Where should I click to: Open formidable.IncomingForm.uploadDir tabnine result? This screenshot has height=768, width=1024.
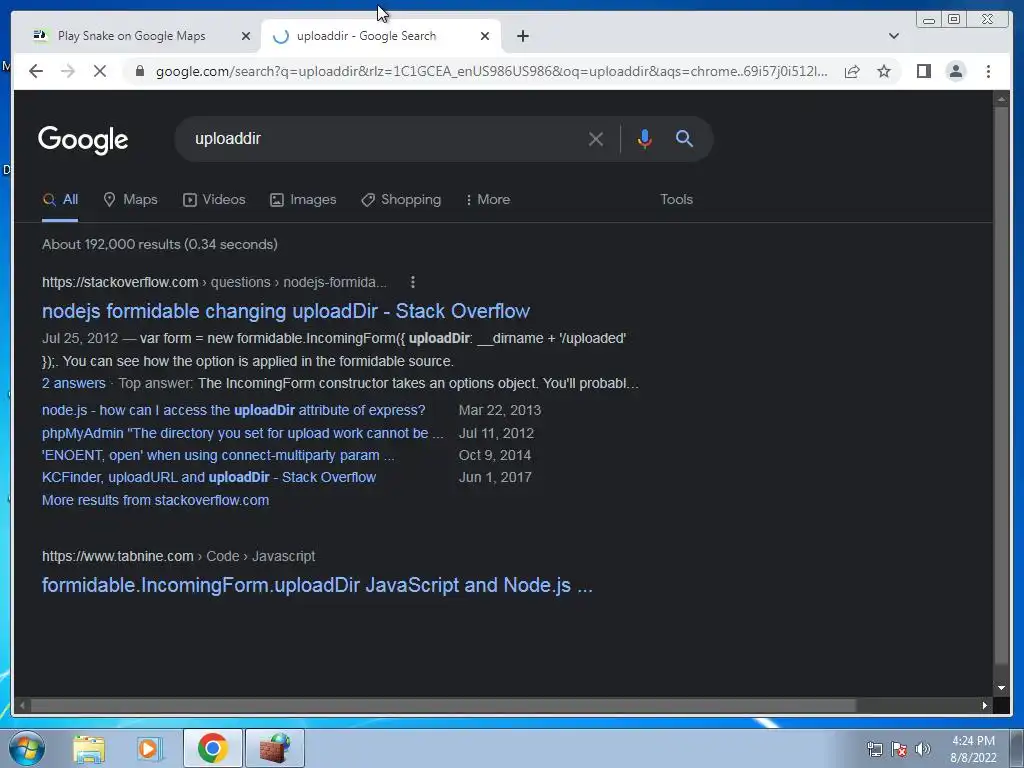tap(317, 585)
